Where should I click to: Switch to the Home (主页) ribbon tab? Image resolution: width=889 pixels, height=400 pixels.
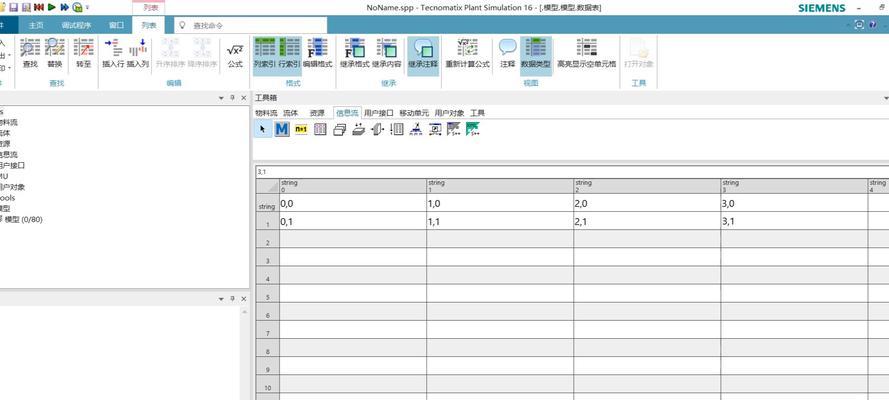coord(36,25)
